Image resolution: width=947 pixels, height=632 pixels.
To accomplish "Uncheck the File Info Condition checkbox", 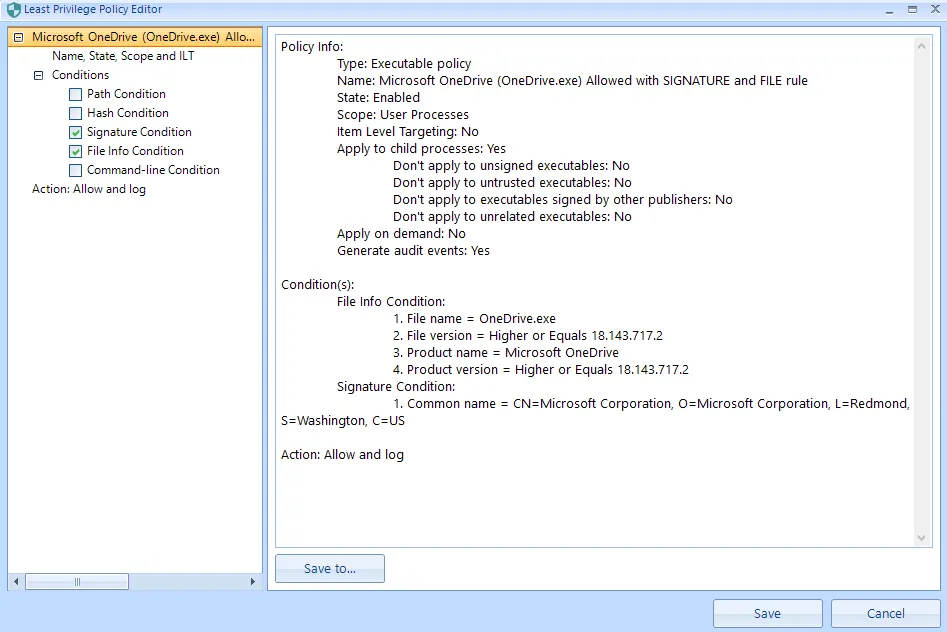I will (76, 151).
